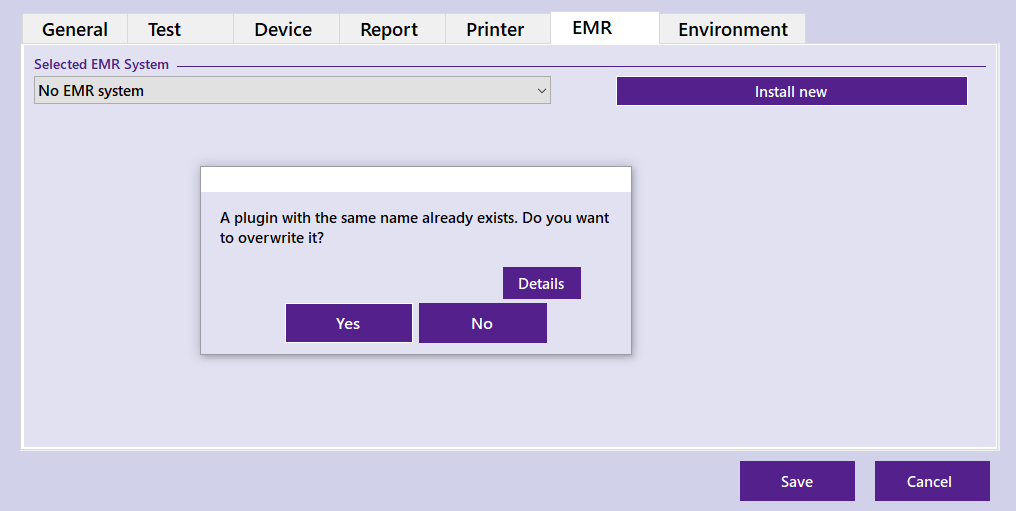
Task: Decline overwrite by clicking No
Action: pyautogui.click(x=482, y=323)
